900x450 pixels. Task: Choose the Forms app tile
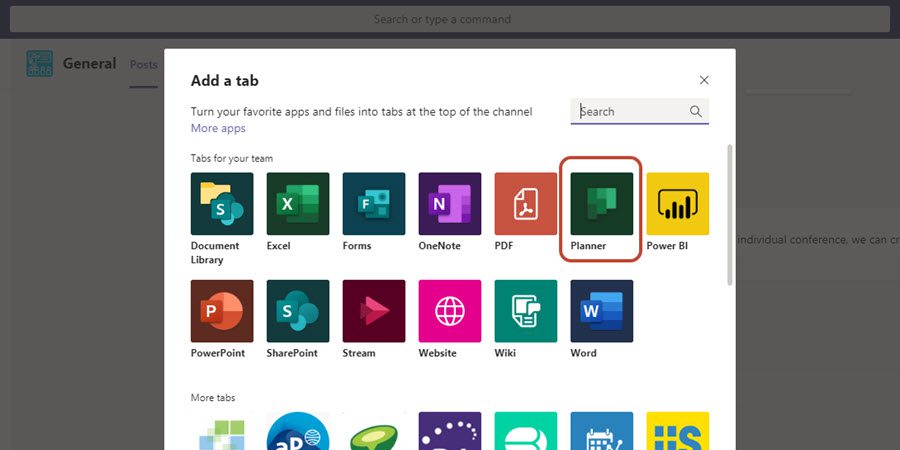coord(374,204)
